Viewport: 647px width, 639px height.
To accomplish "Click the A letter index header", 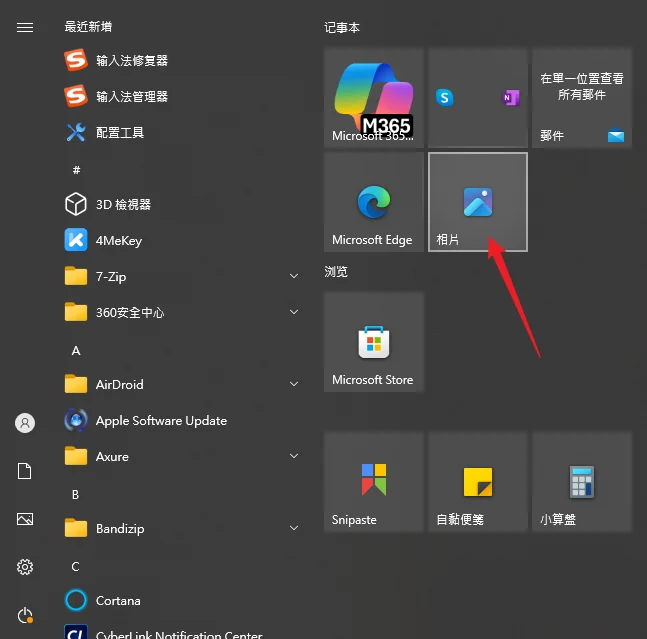I will click(76, 351).
